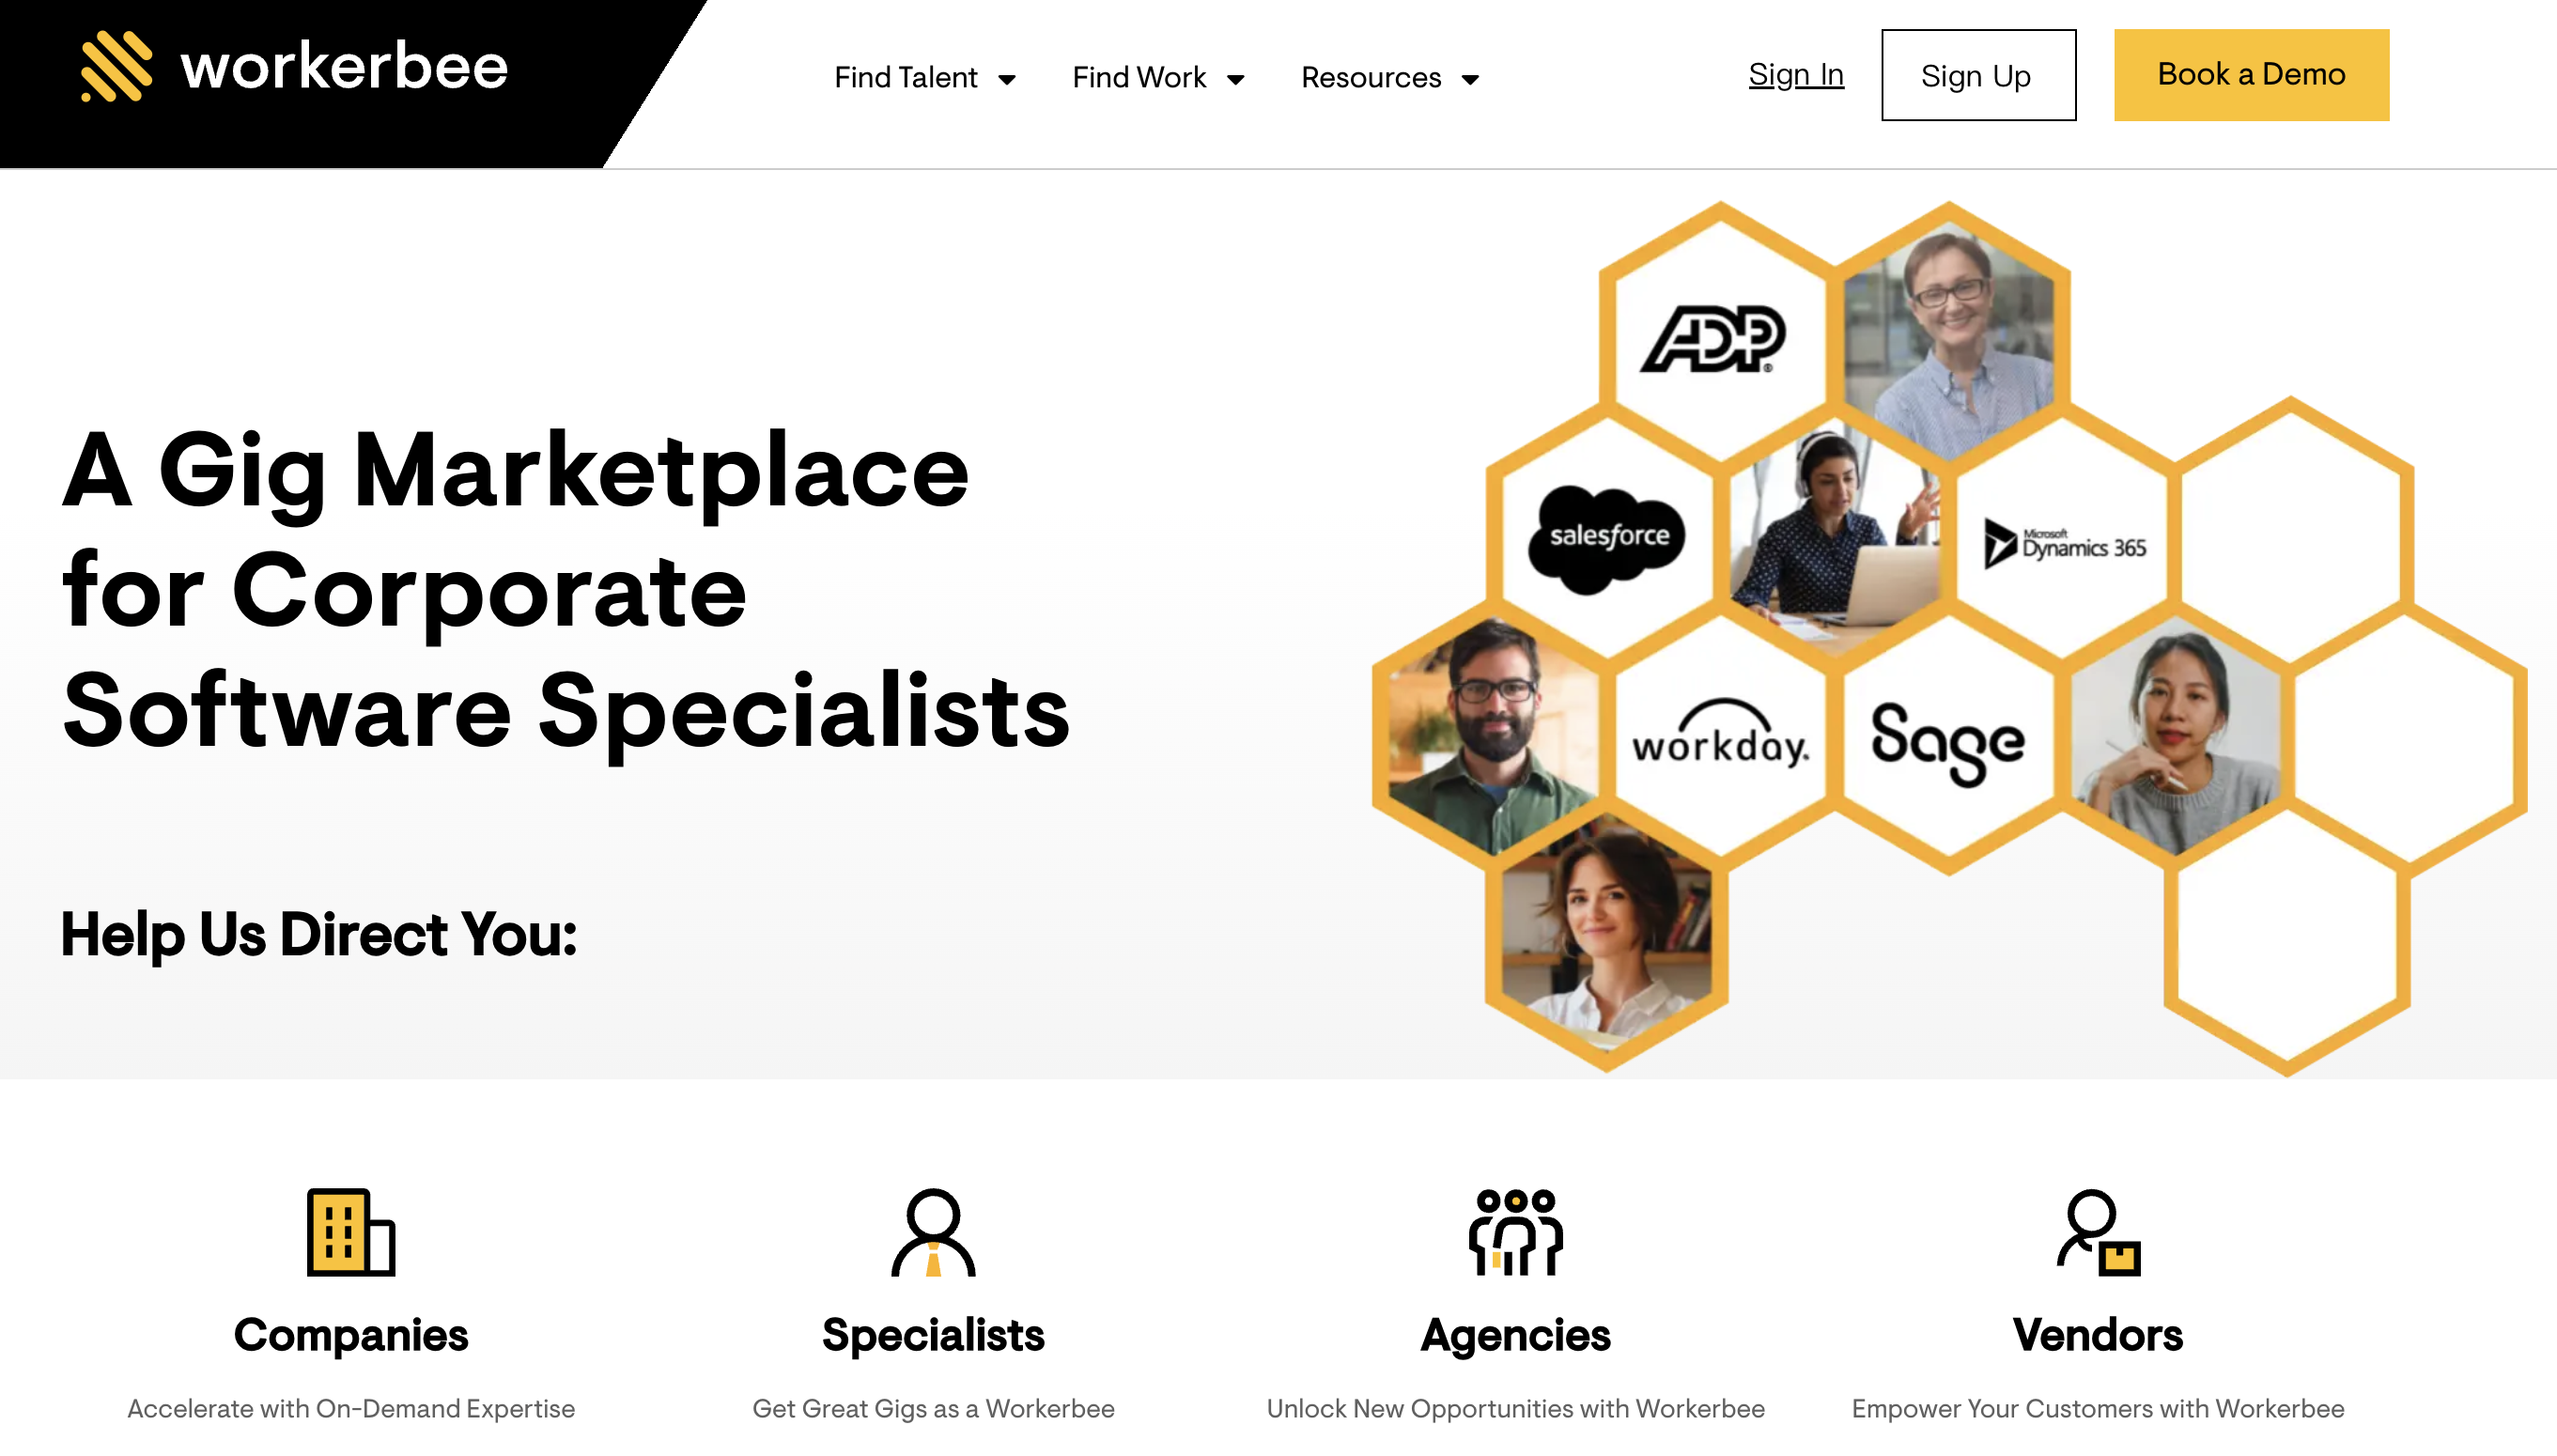Select the Specialists person icon
Viewport: 2557px width, 1456px height.
click(933, 1232)
